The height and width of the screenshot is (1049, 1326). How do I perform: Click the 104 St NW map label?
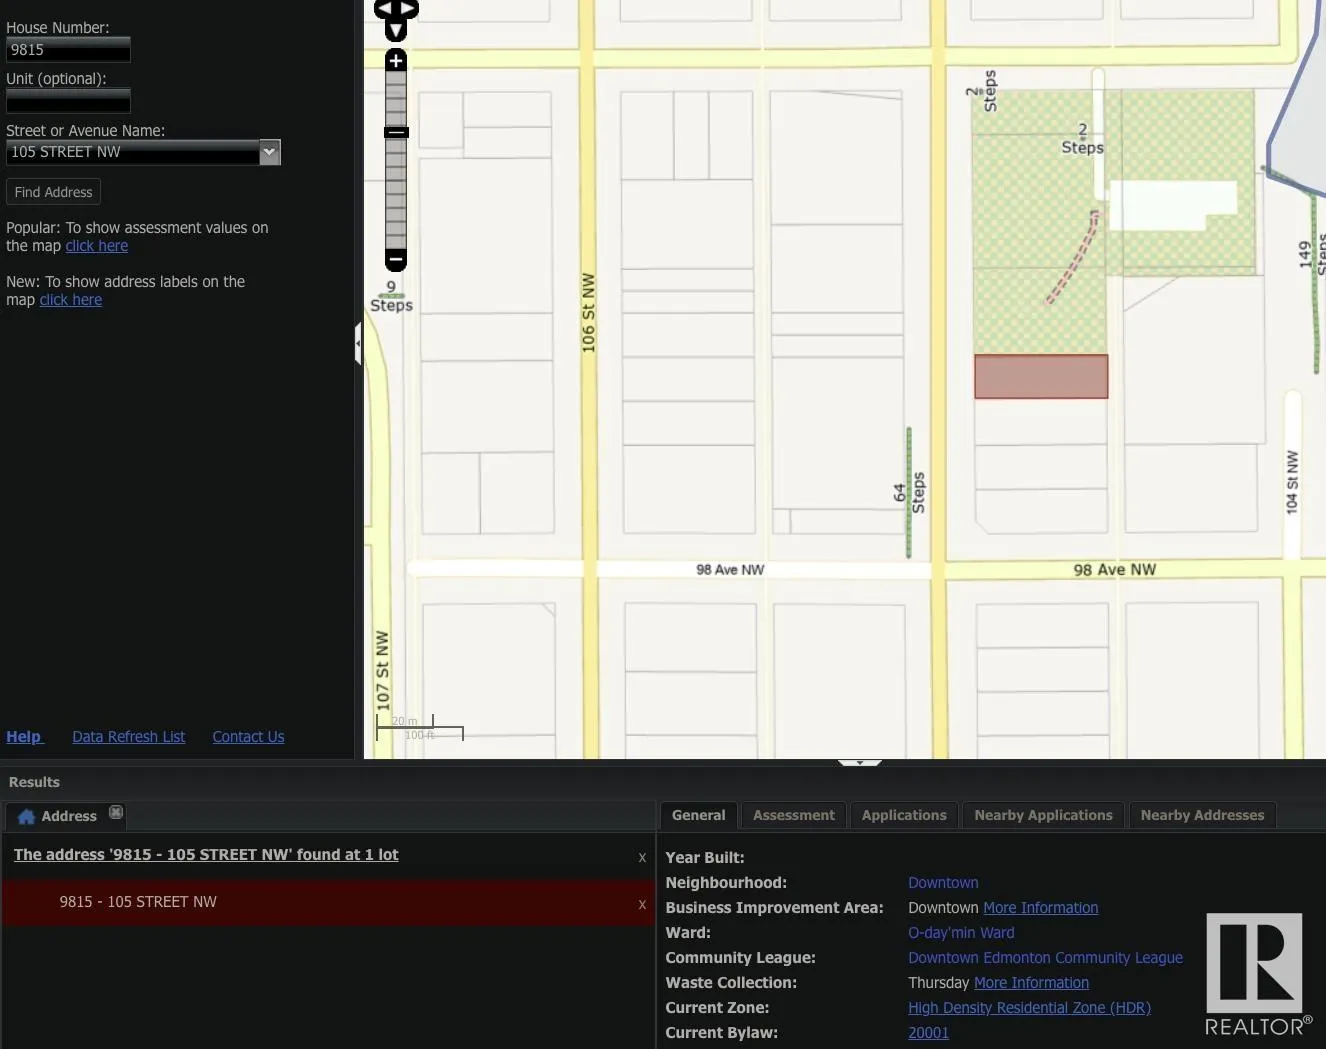(x=1292, y=483)
